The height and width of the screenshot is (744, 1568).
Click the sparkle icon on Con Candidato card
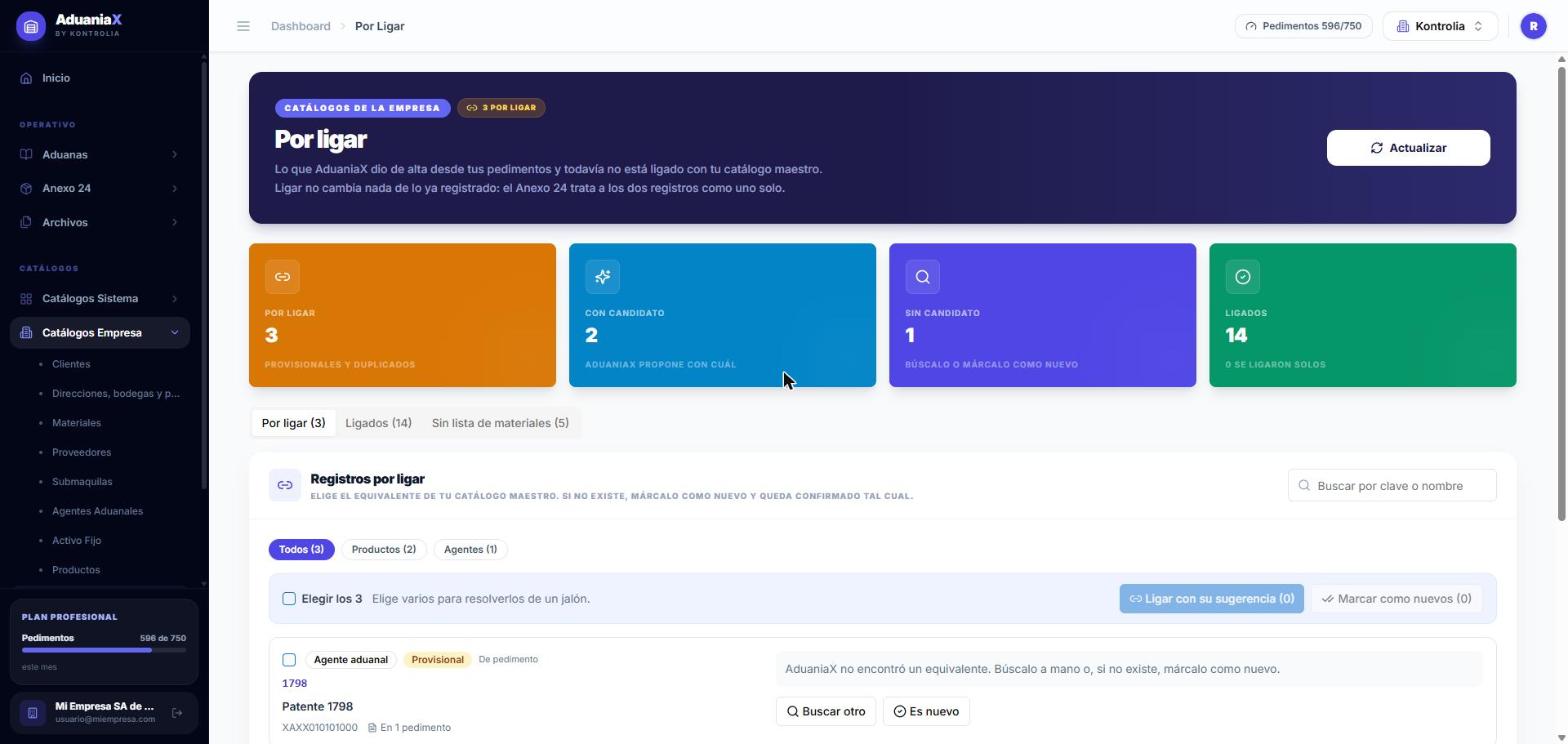click(x=602, y=277)
